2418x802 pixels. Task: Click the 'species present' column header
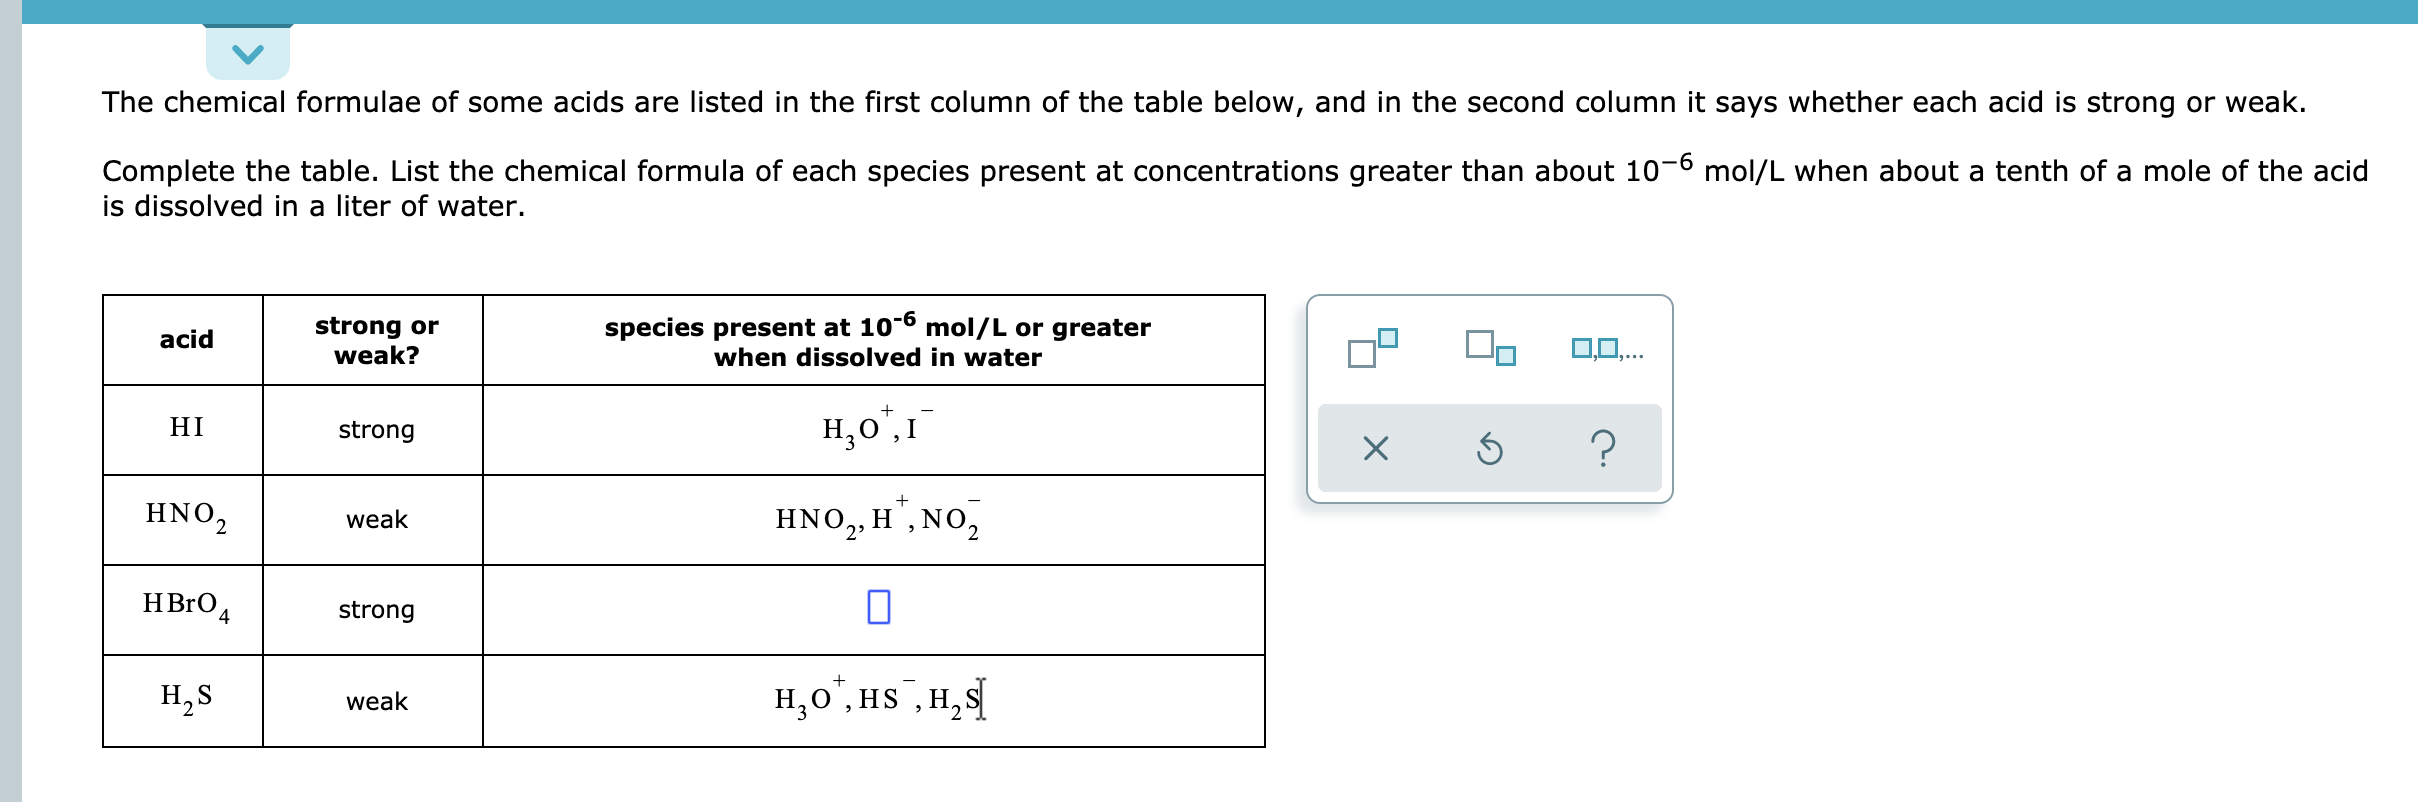click(x=876, y=342)
